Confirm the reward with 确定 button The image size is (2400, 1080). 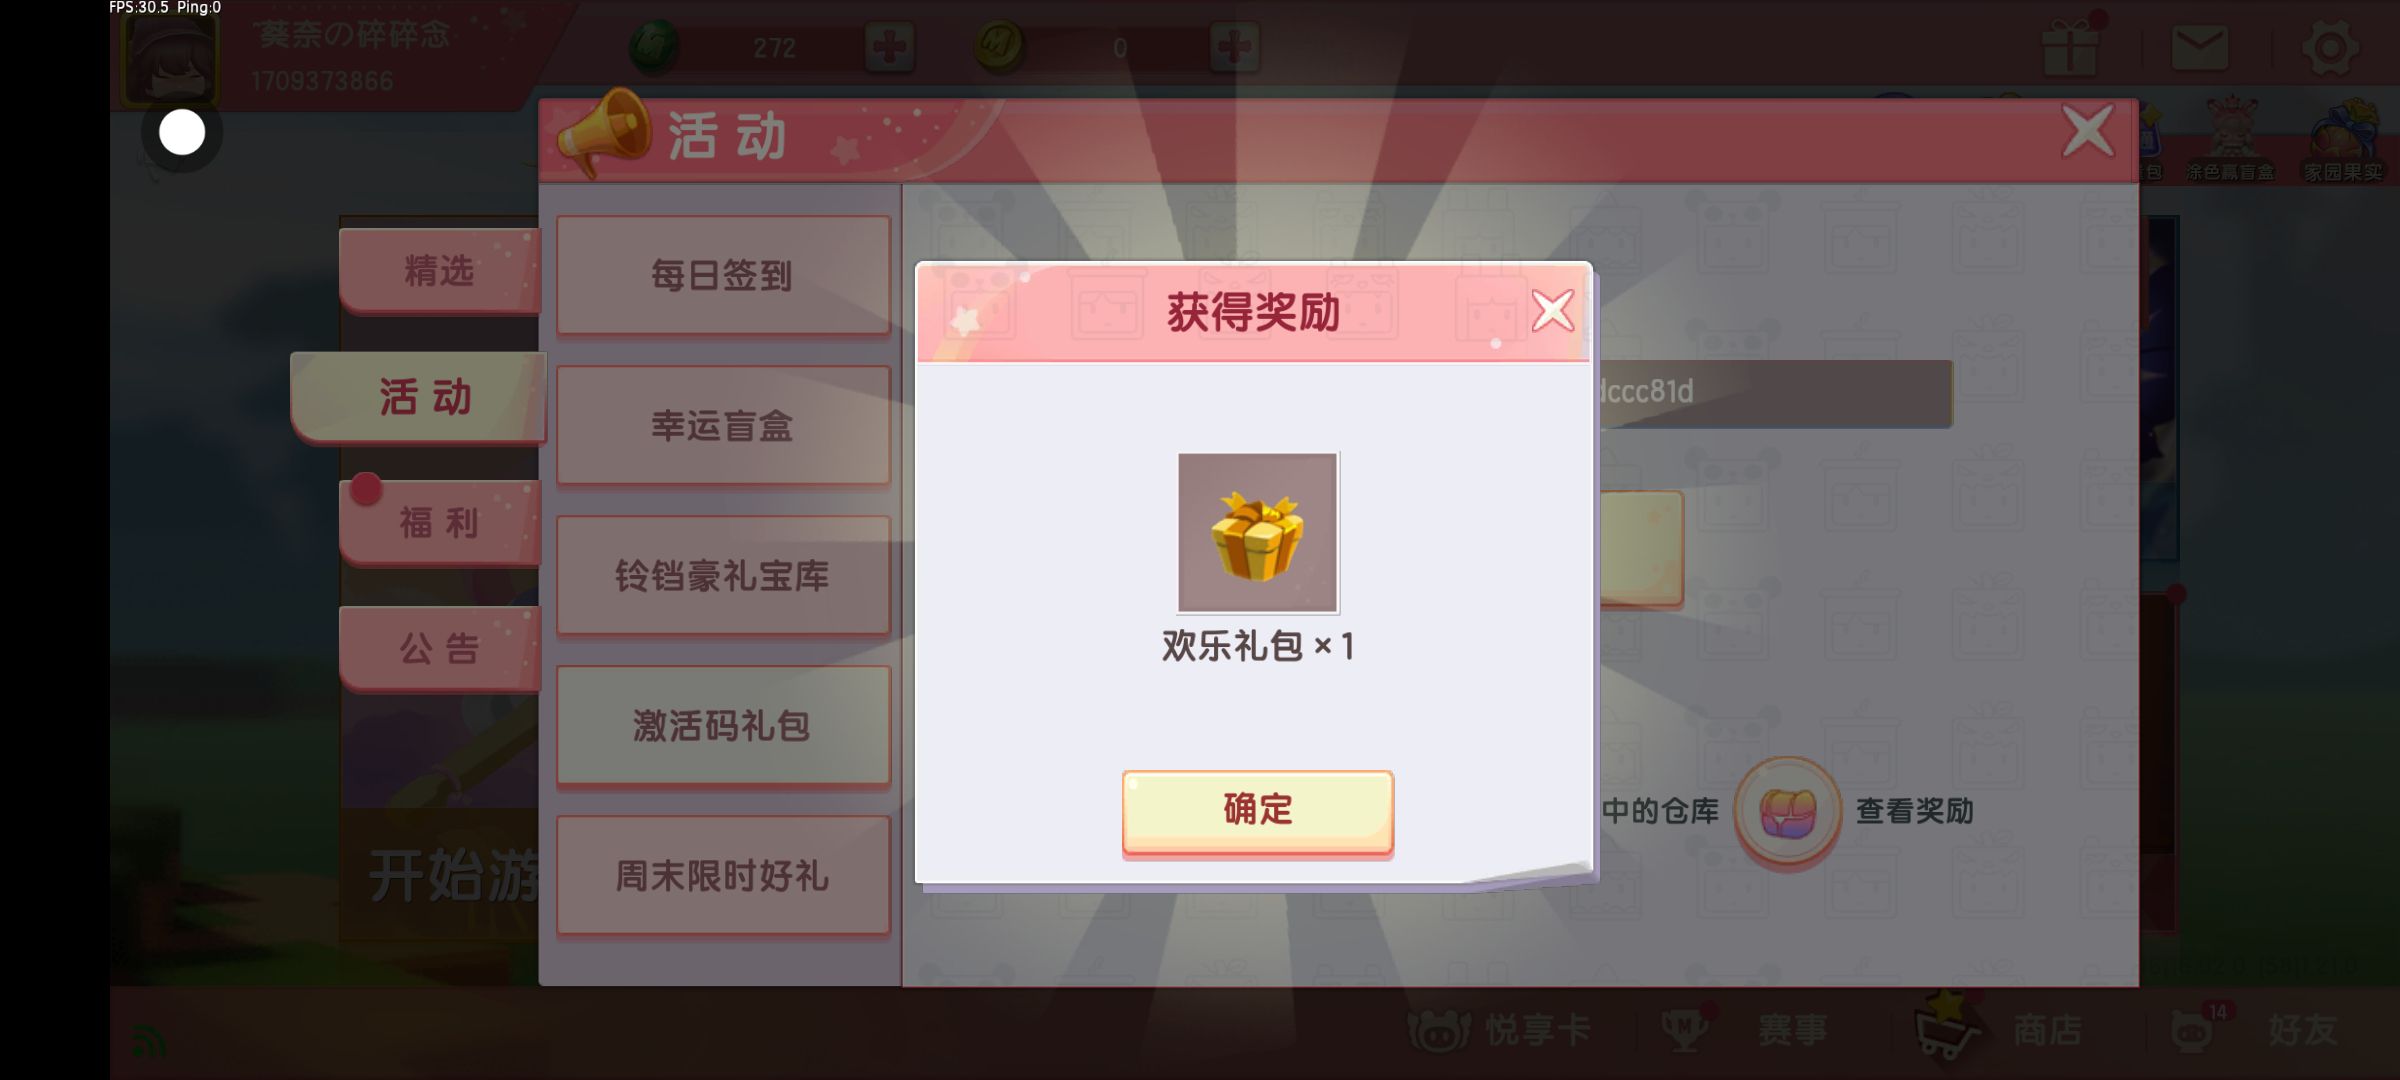click(x=1257, y=811)
